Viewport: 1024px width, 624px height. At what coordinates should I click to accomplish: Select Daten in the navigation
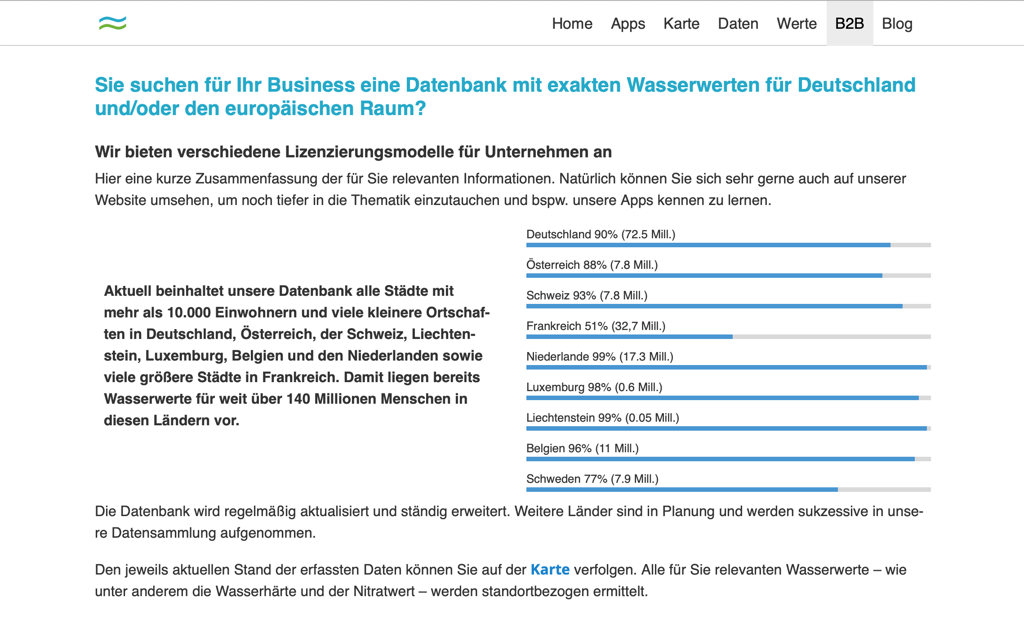738,23
